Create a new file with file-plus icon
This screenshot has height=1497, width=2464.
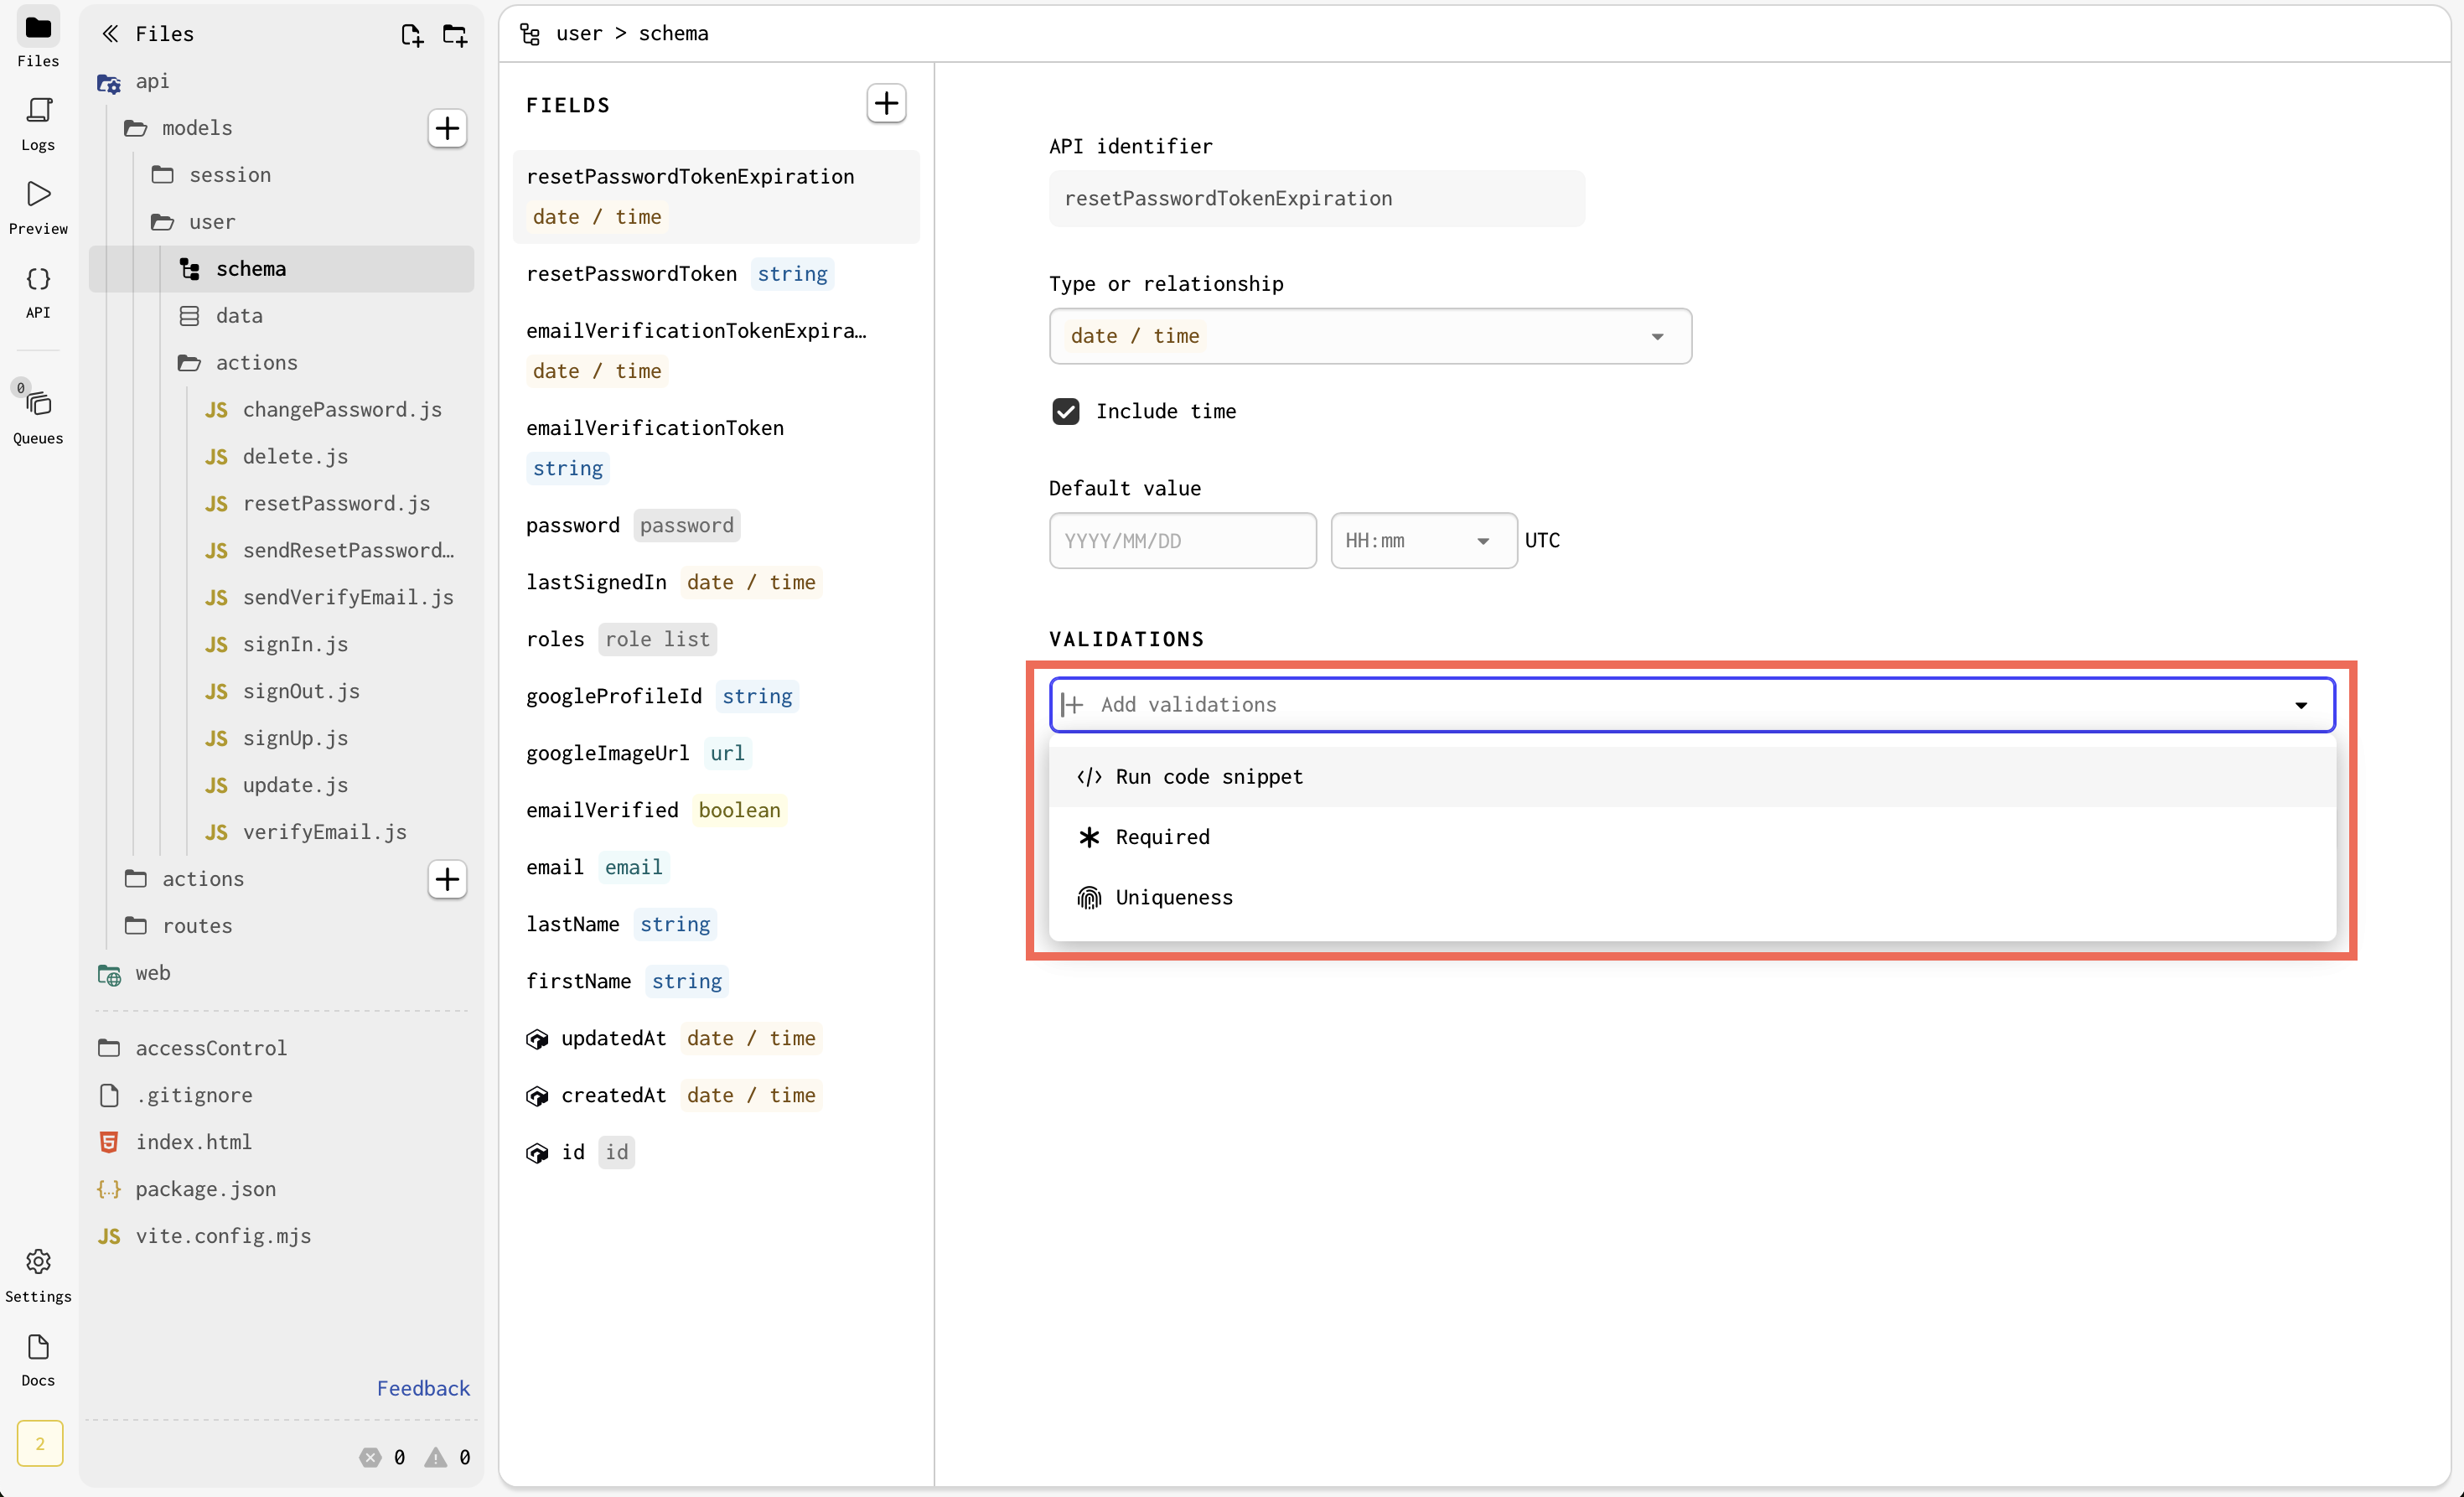coord(411,35)
